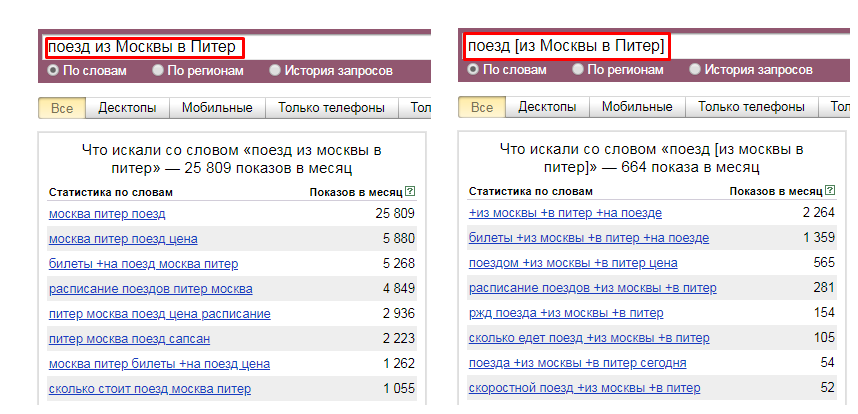Image resolution: width=858 pixels, height=414 pixels.
Task: Click the value '2 264' in right table
Action: click(x=819, y=212)
